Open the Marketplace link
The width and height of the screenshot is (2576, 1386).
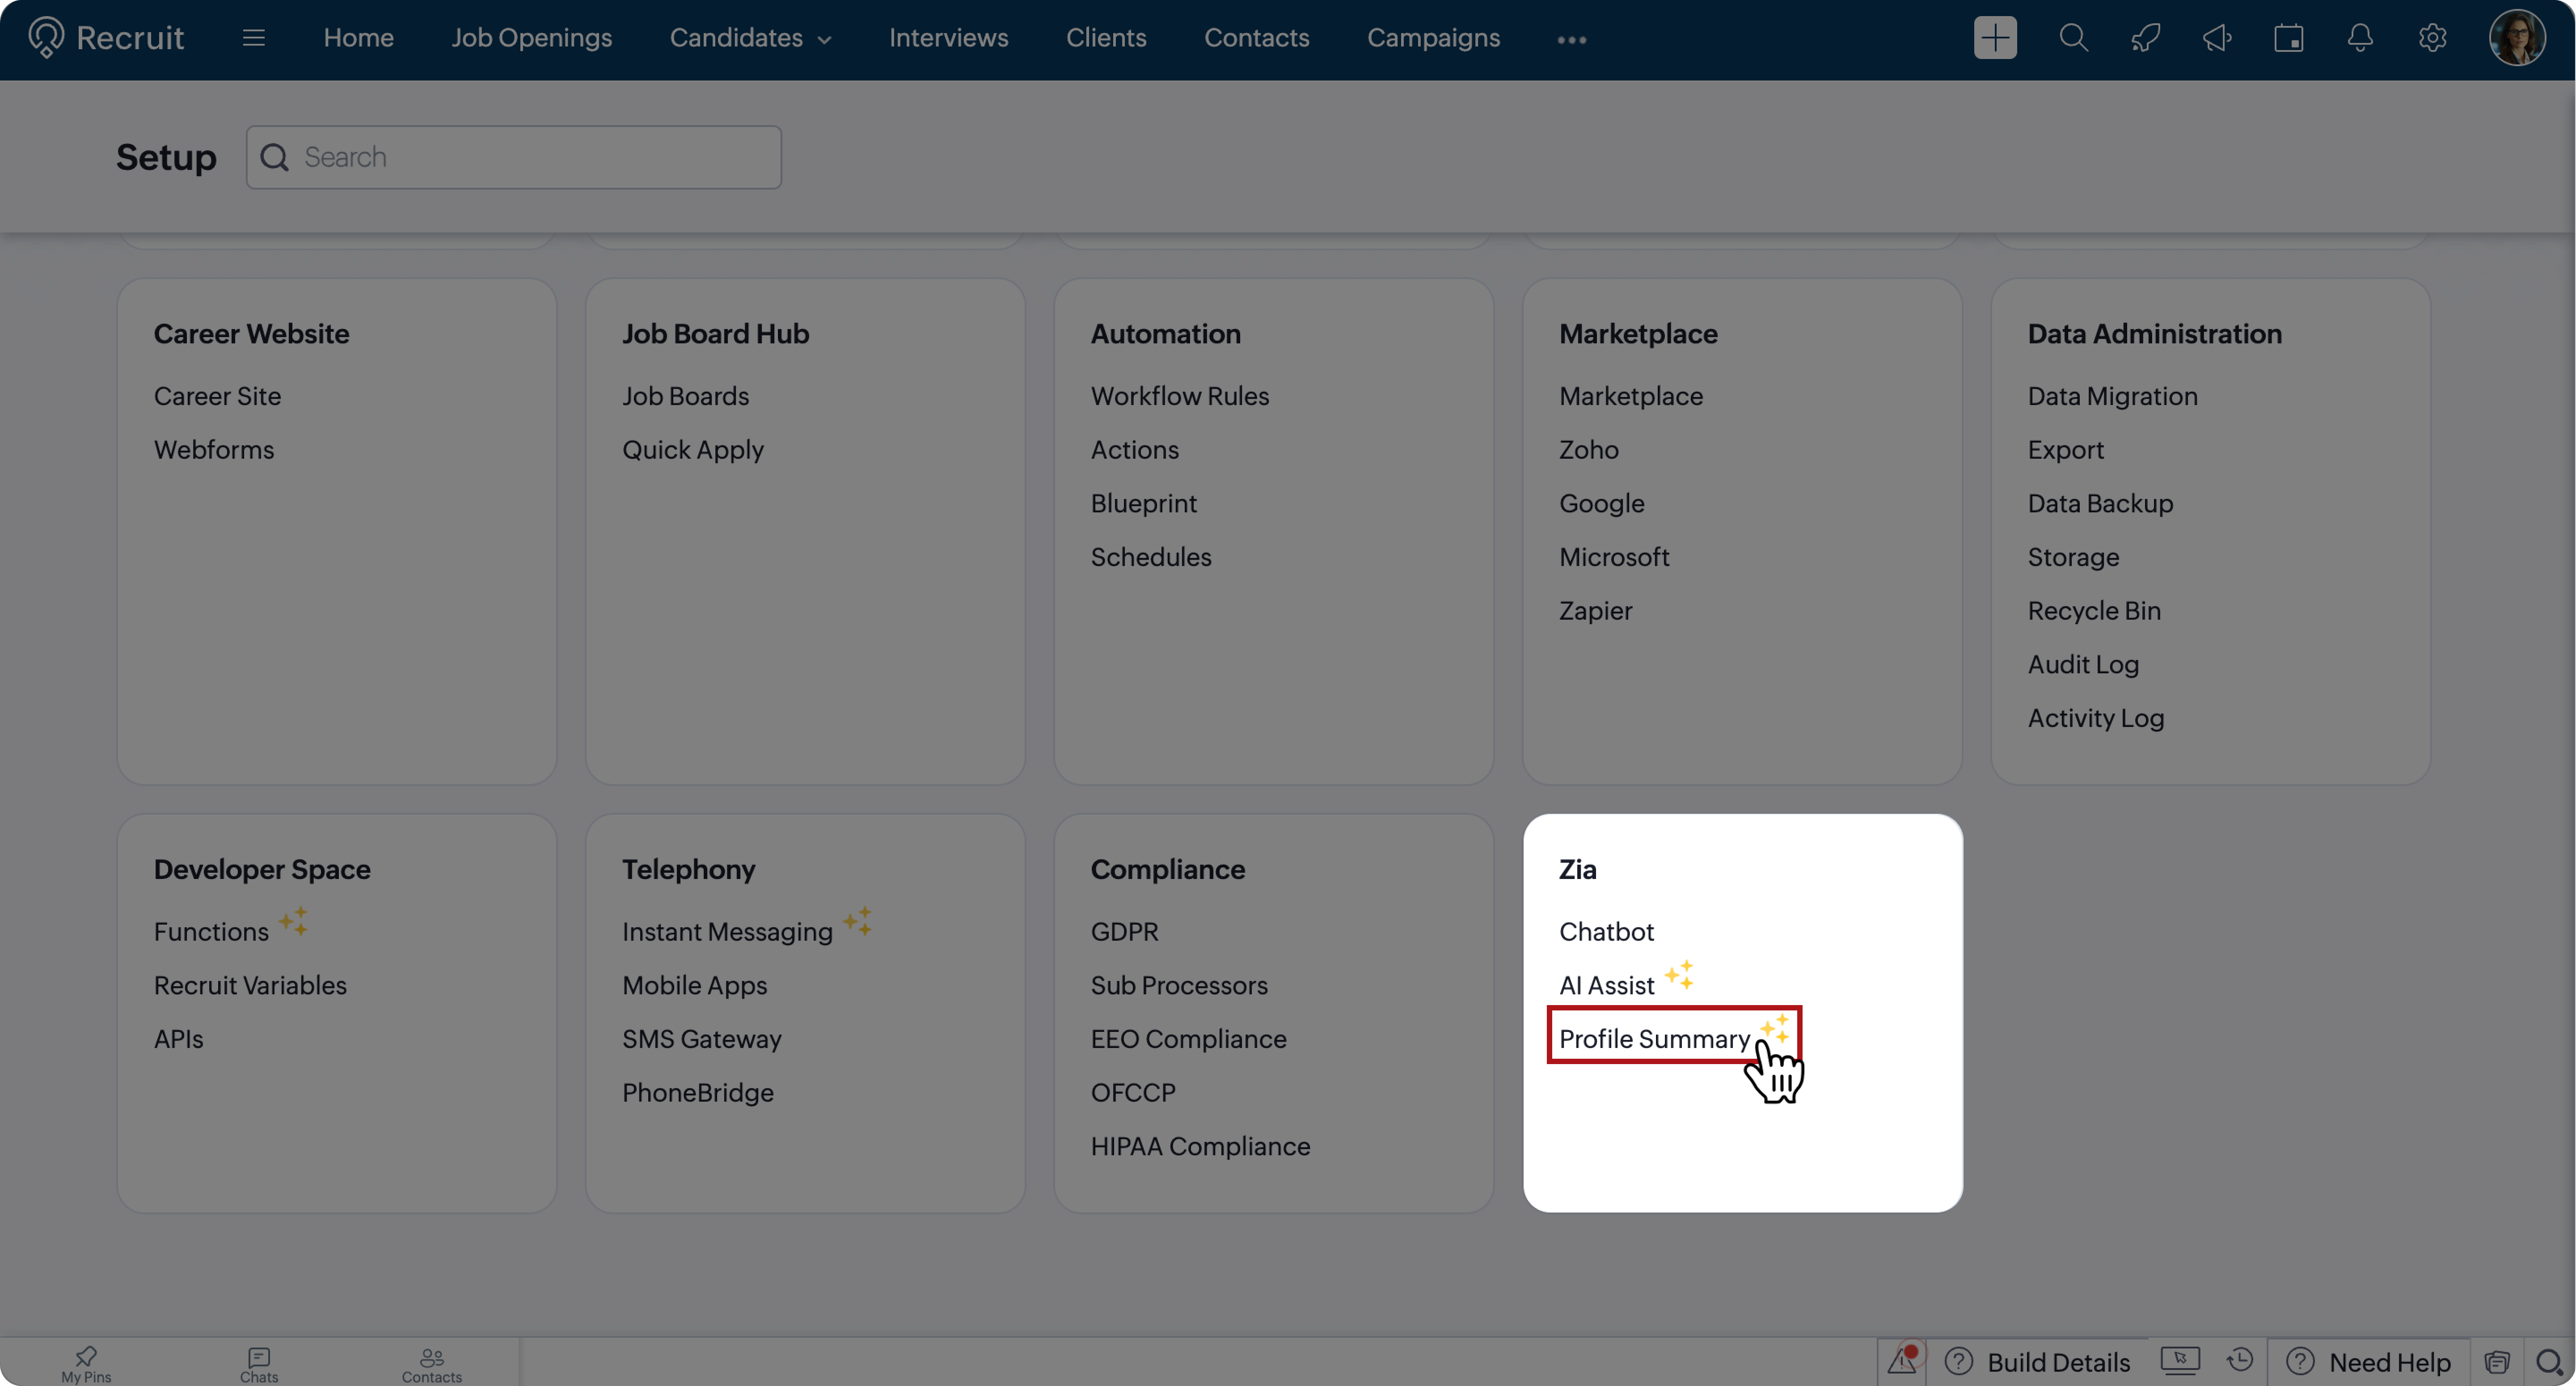pyautogui.click(x=1631, y=397)
